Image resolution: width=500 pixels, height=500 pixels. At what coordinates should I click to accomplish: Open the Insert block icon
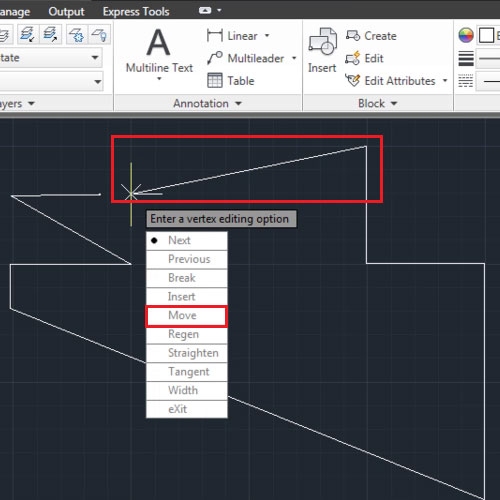(x=322, y=41)
